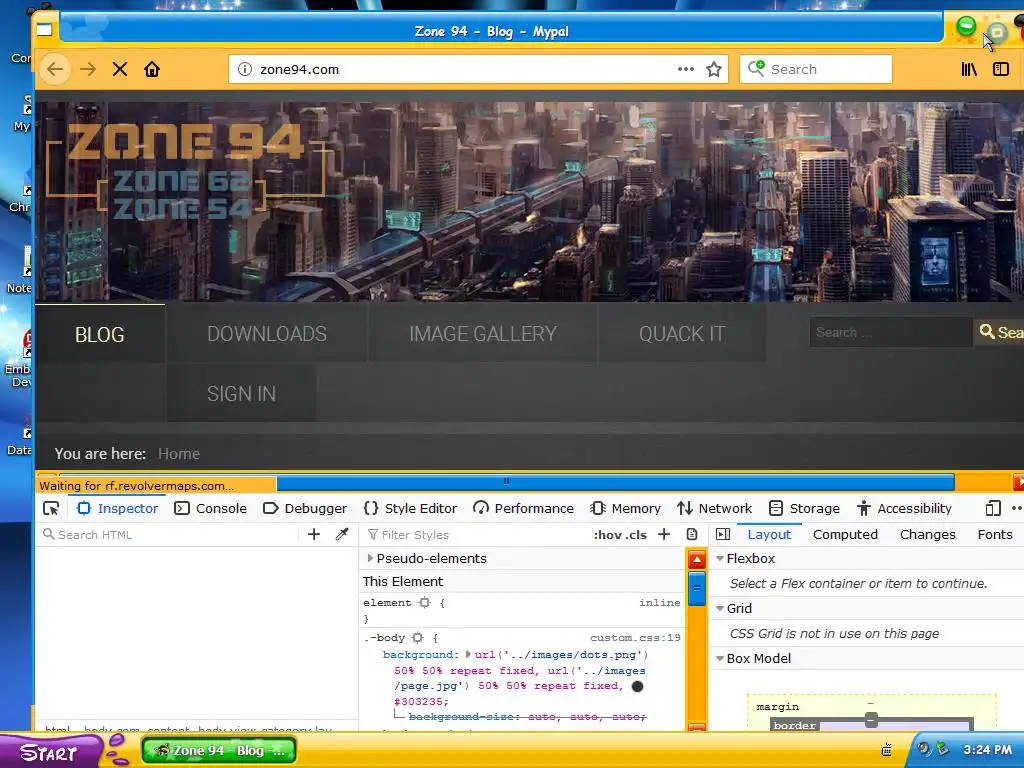This screenshot has height=768, width=1024.
Task: Click the browser Search box
Action: pos(816,69)
